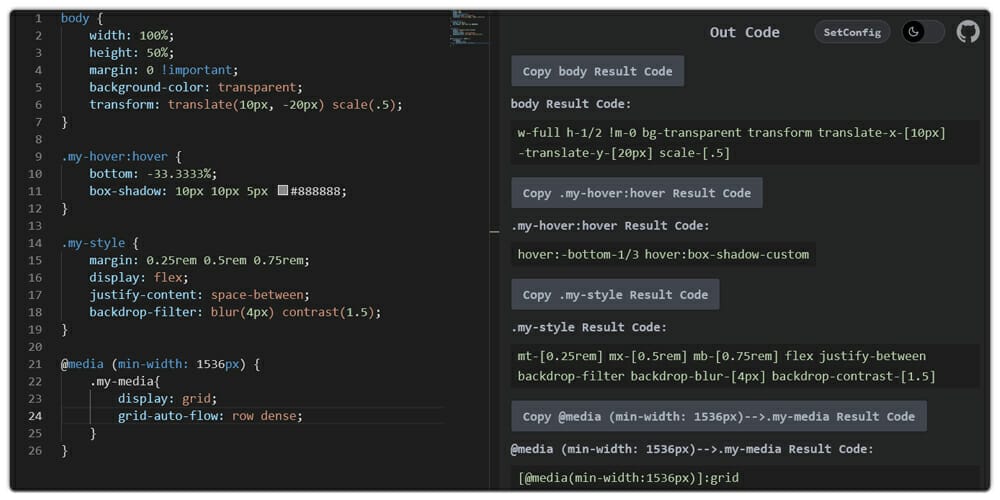
Task: Click the 'body Result Code:' label
Action: tap(571, 104)
